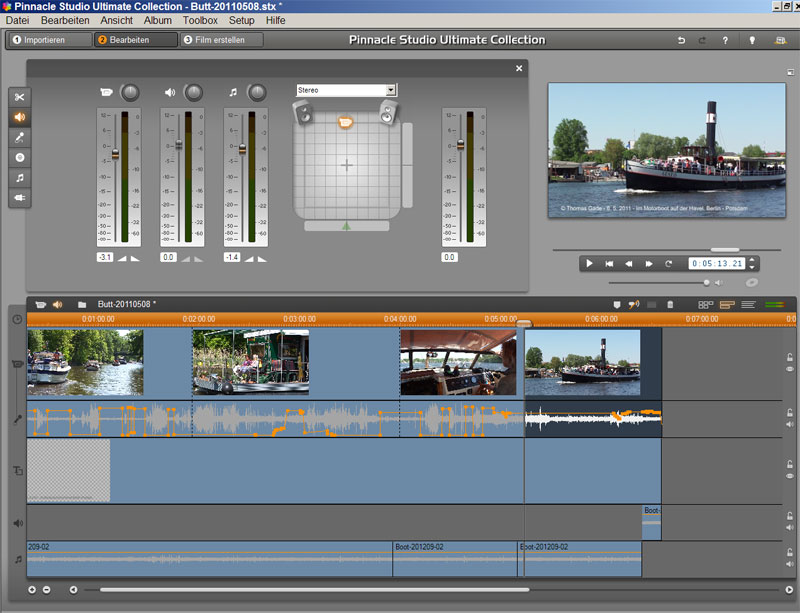The image size is (800, 613).
Task: Open the CD audio import tool
Action: (19, 157)
